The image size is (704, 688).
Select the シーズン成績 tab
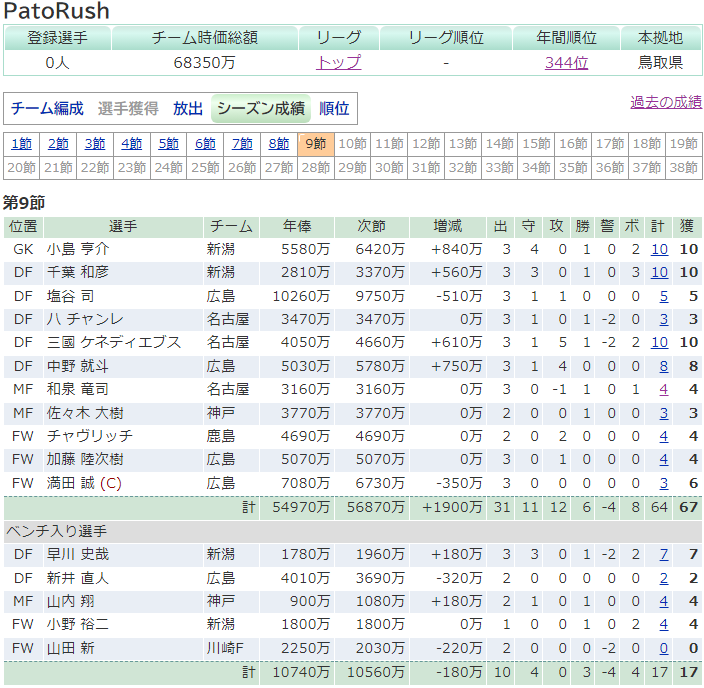pyautogui.click(x=261, y=109)
